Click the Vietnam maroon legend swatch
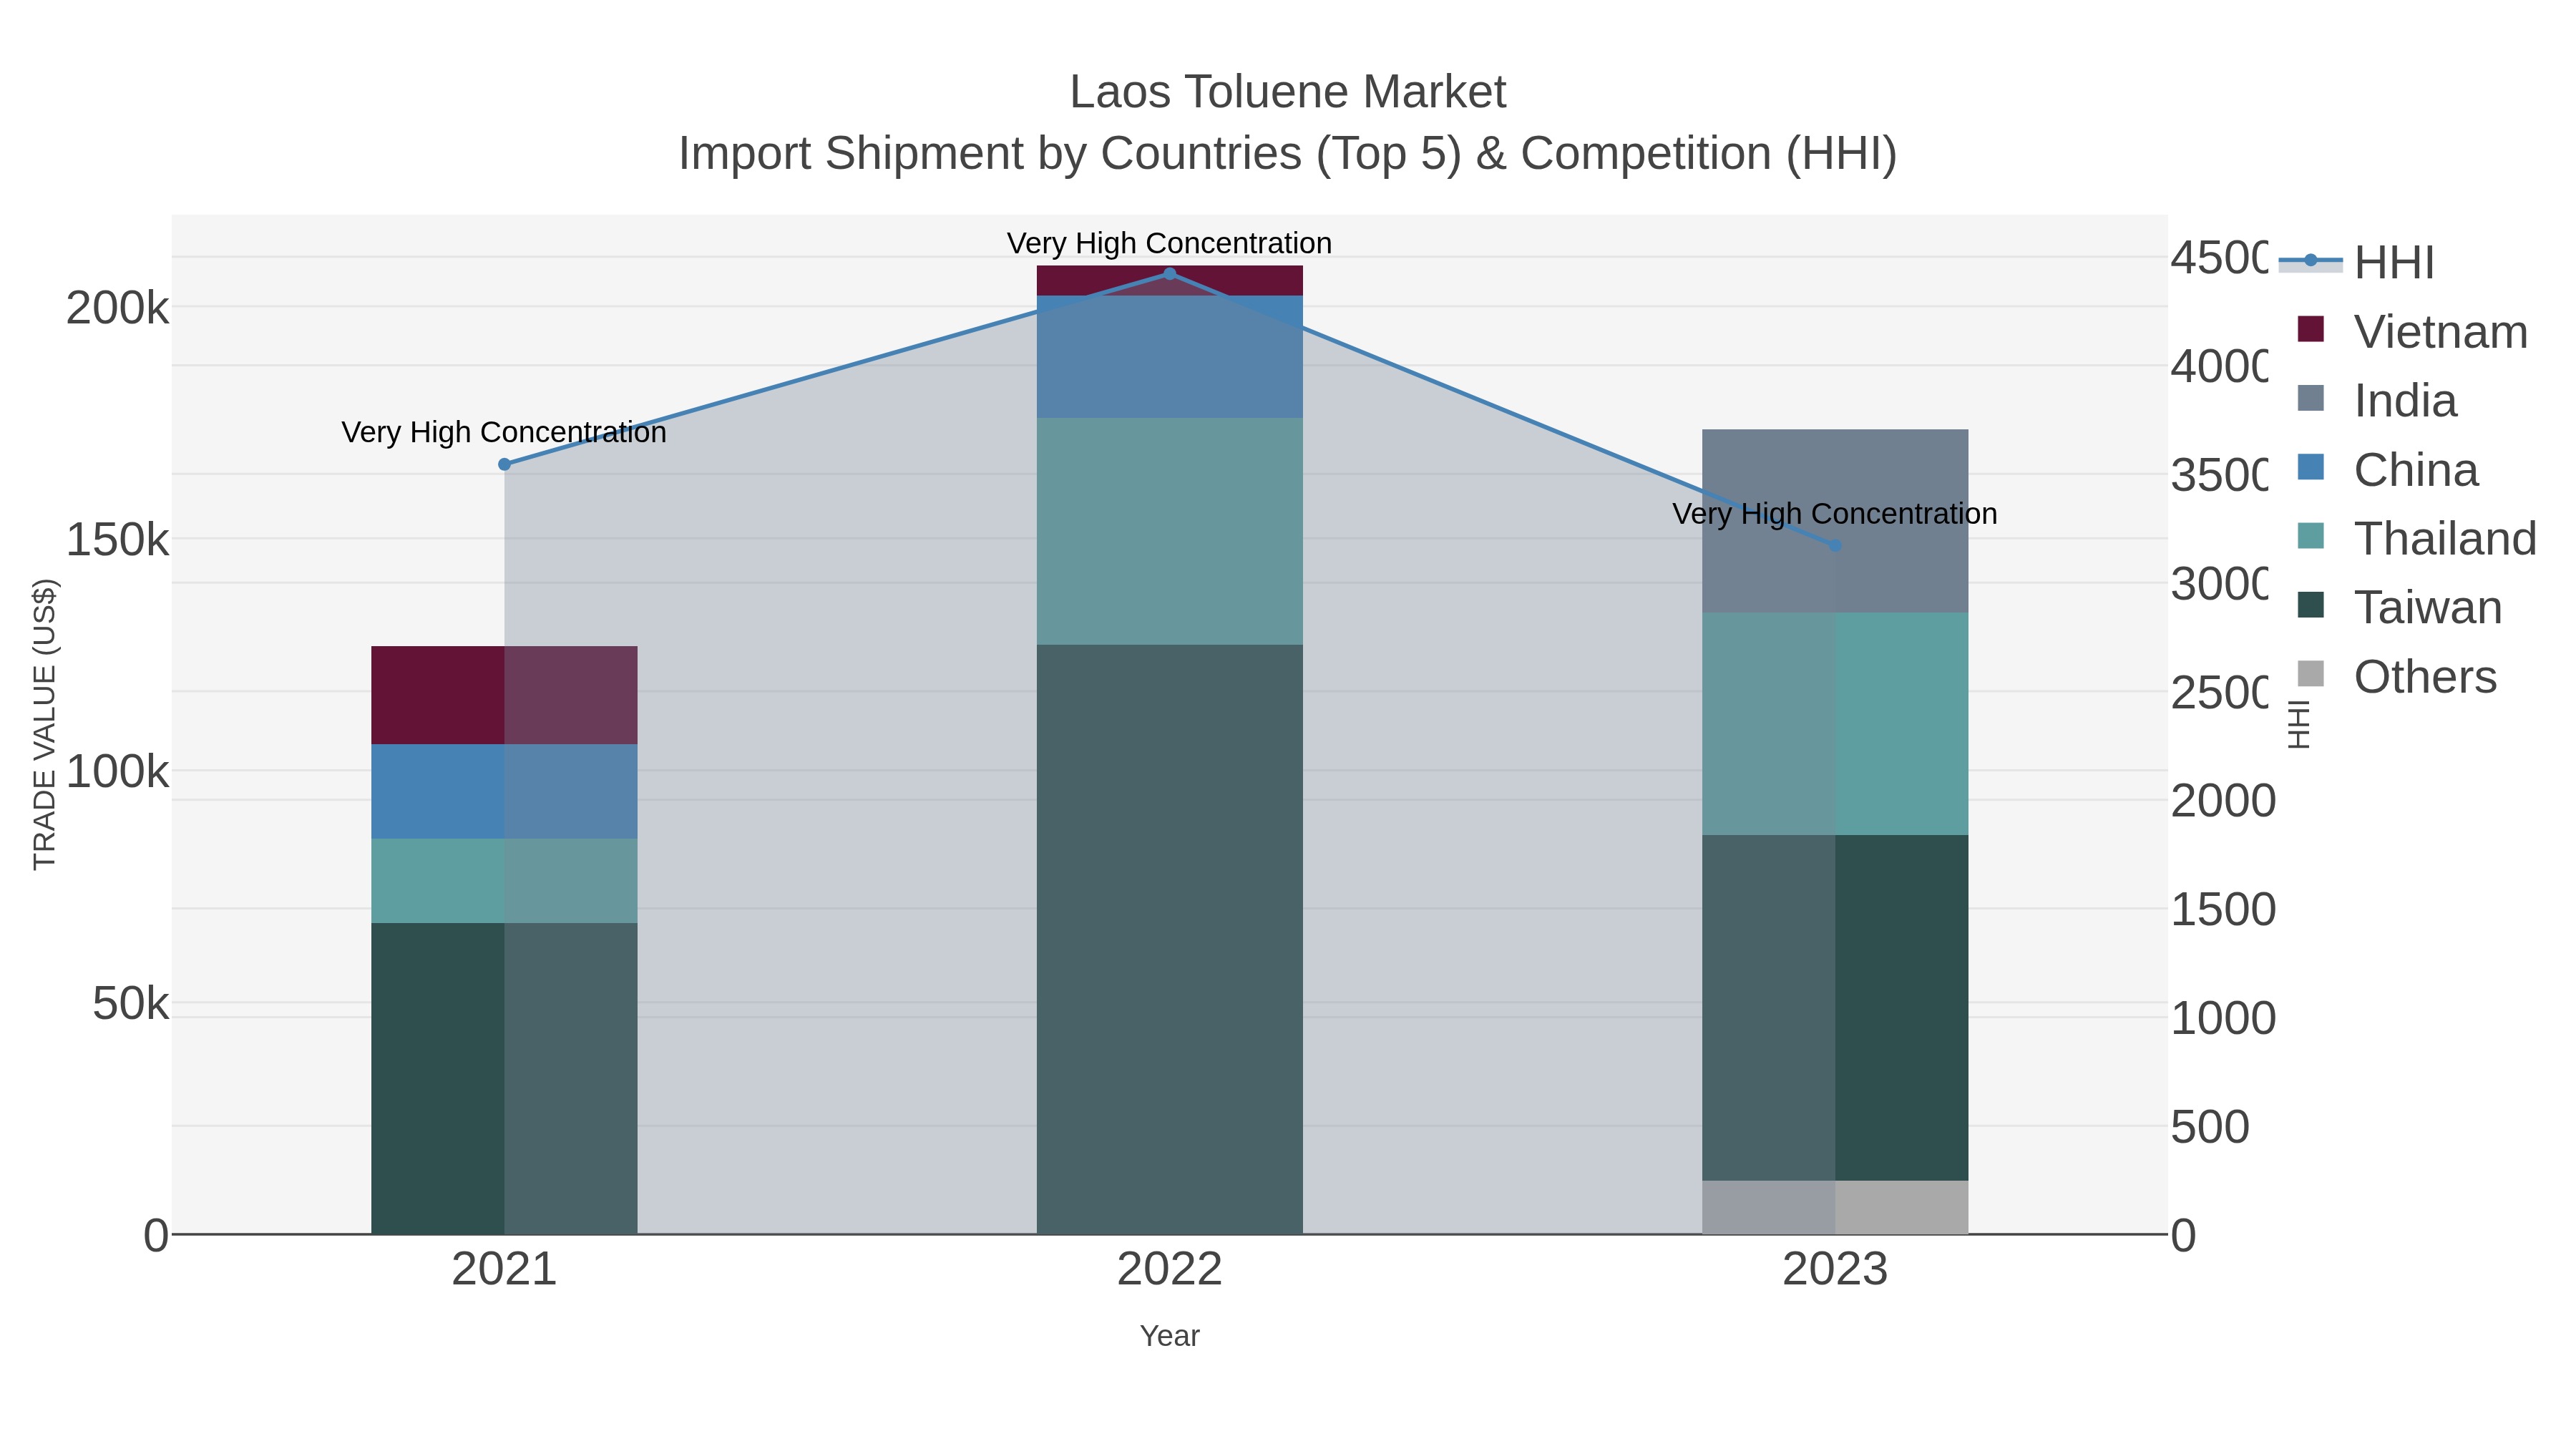 (2311, 328)
